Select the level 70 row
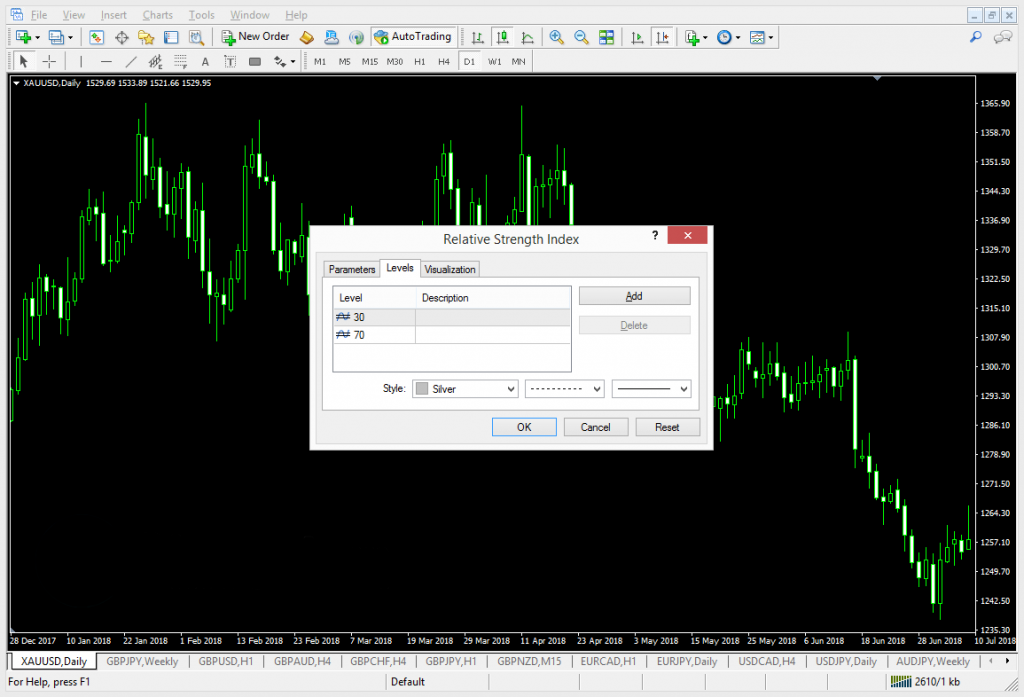Viewport: 1024px width, 697px height. point(451,335)
